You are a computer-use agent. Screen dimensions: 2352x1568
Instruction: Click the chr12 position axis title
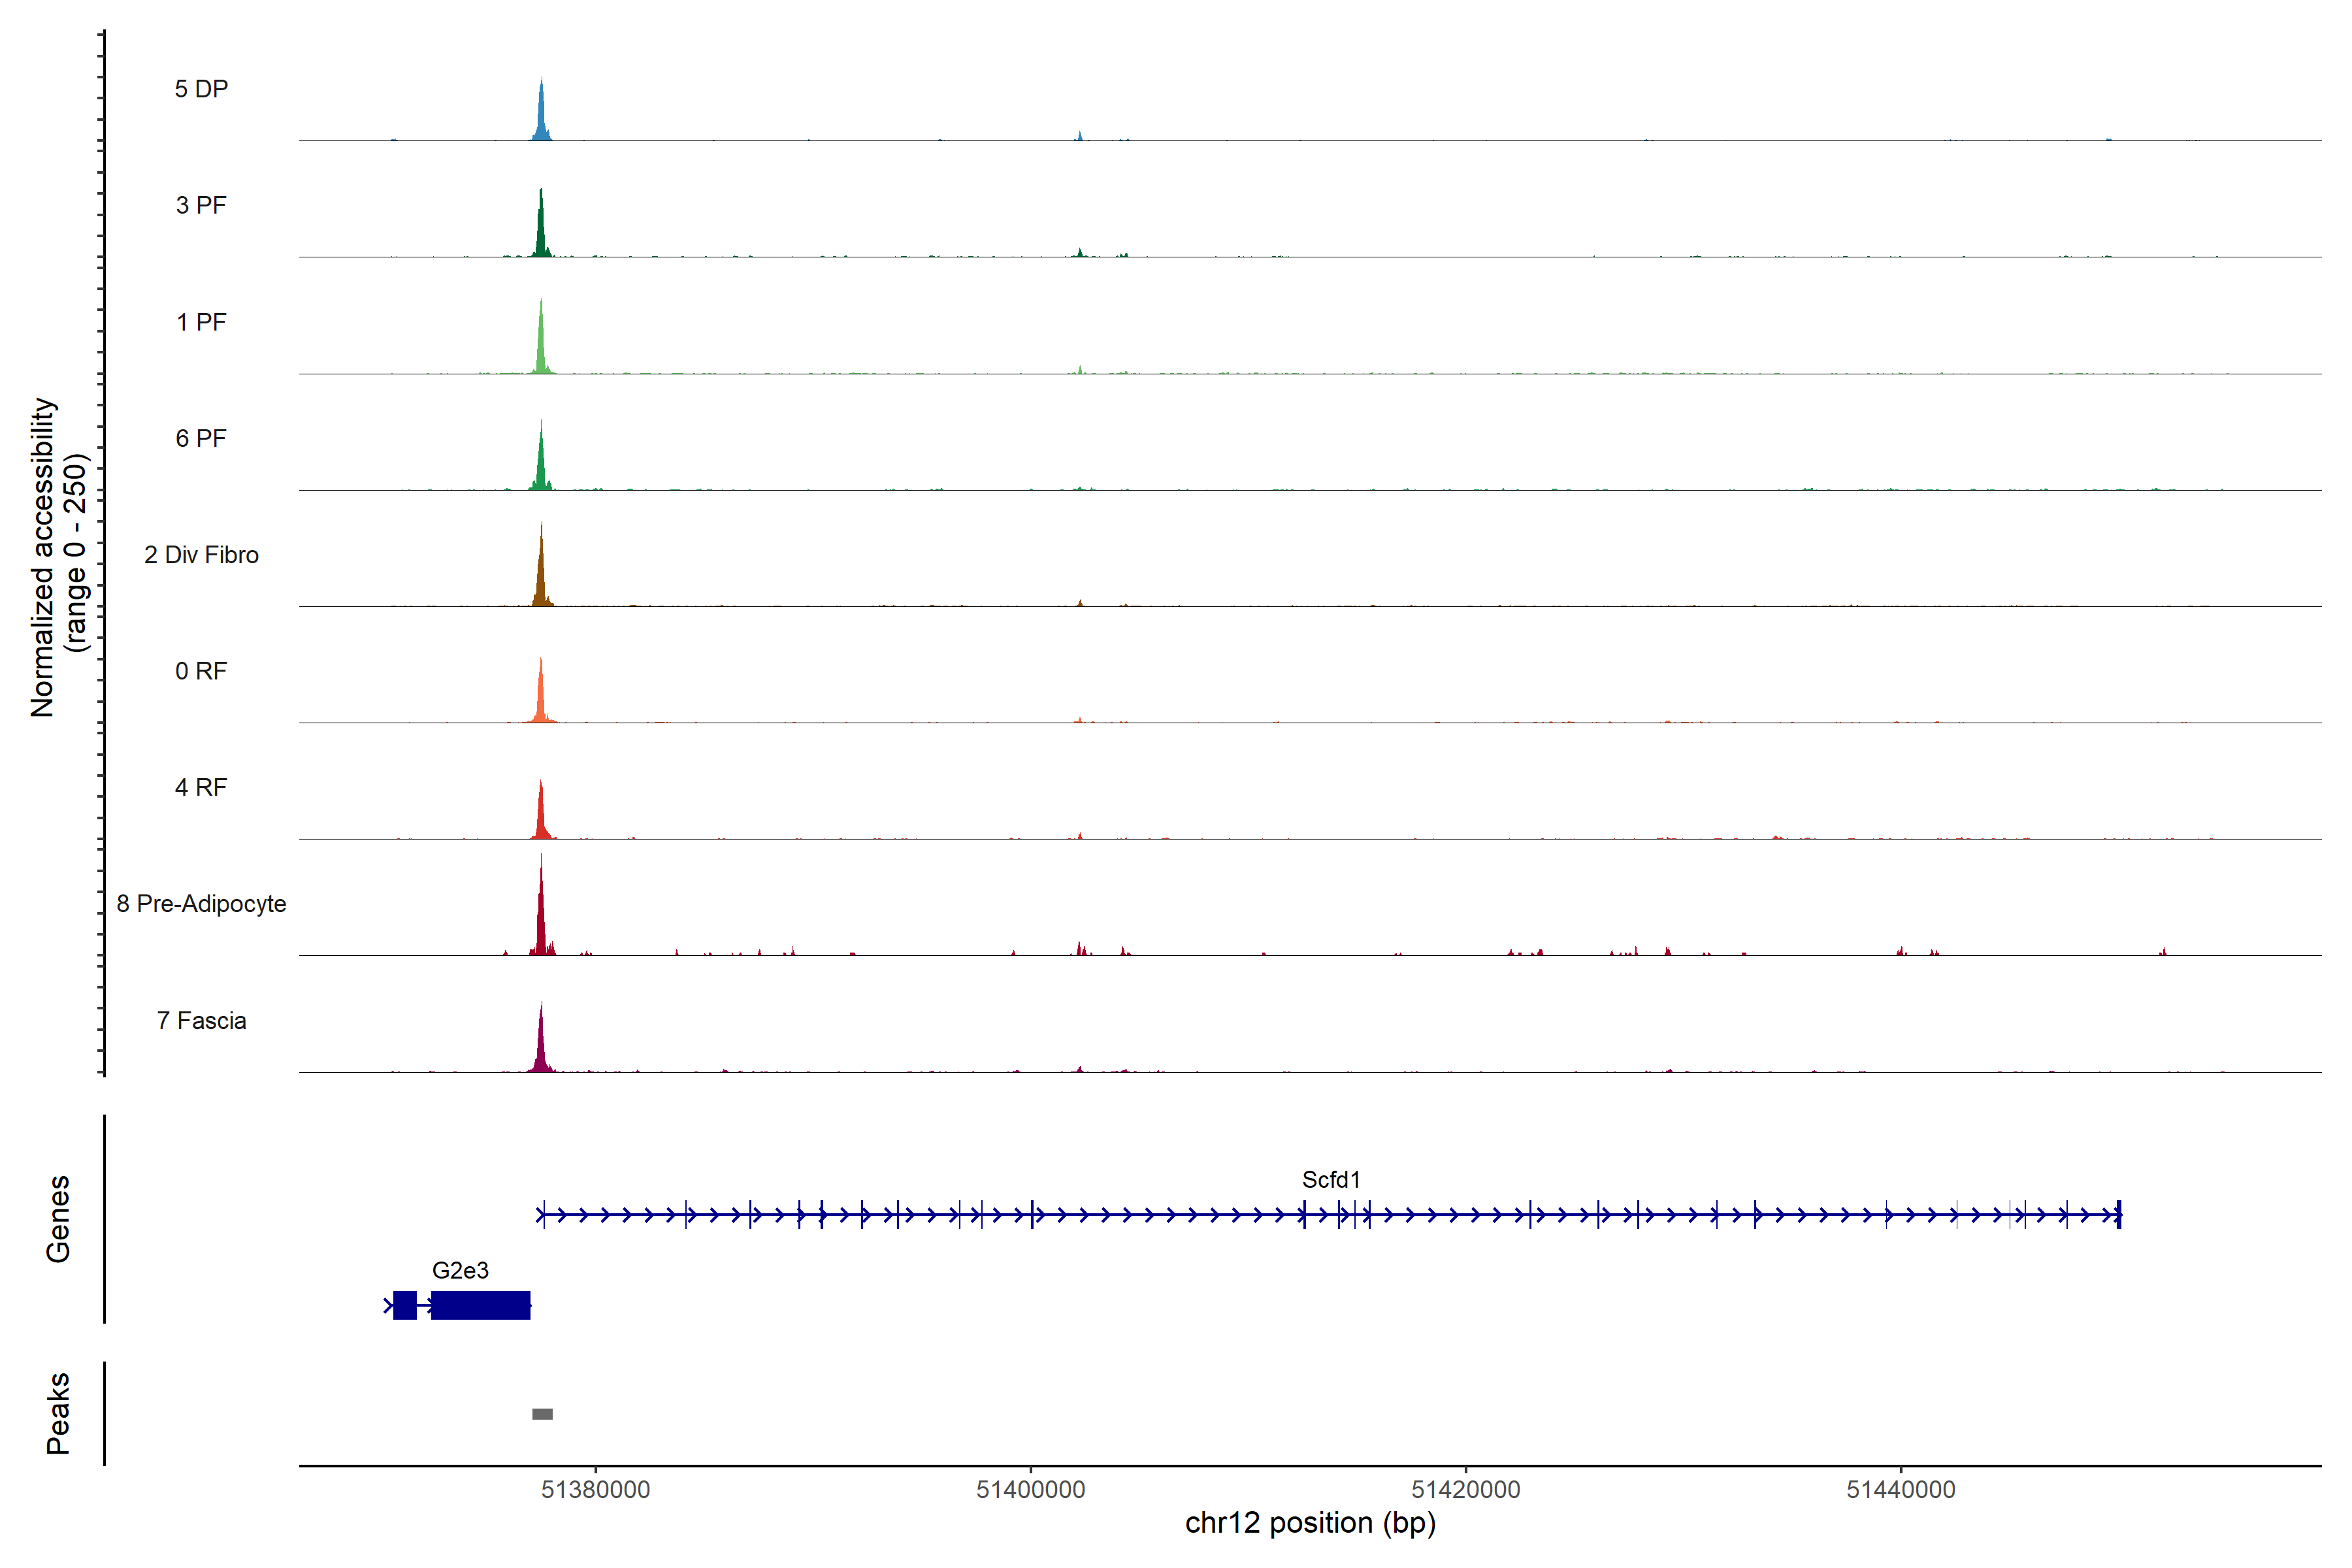click(1310, 1523)
